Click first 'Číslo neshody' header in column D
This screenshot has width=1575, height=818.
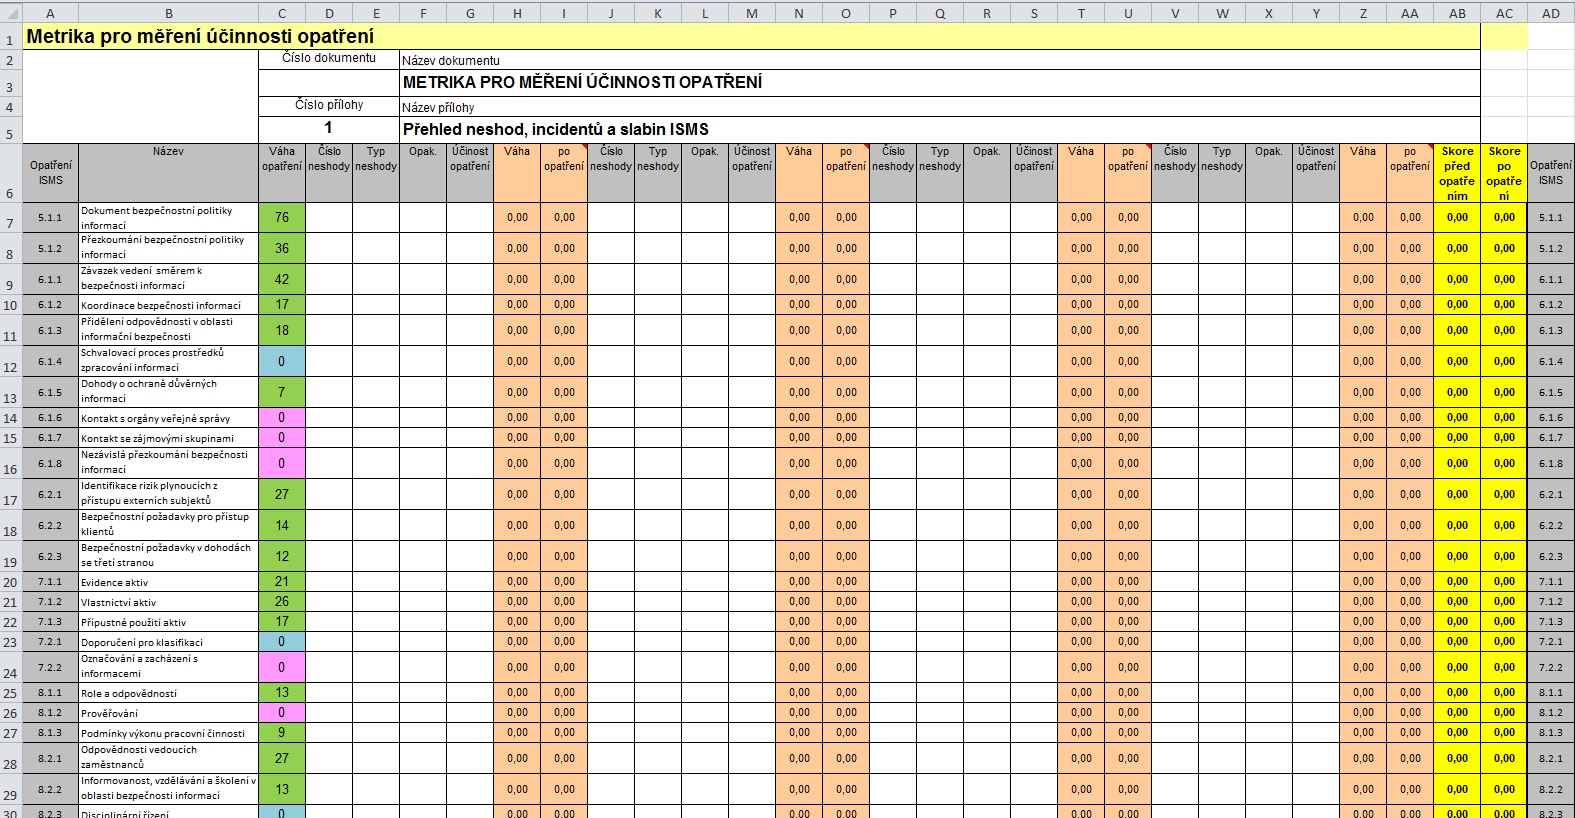click(329, 173)
